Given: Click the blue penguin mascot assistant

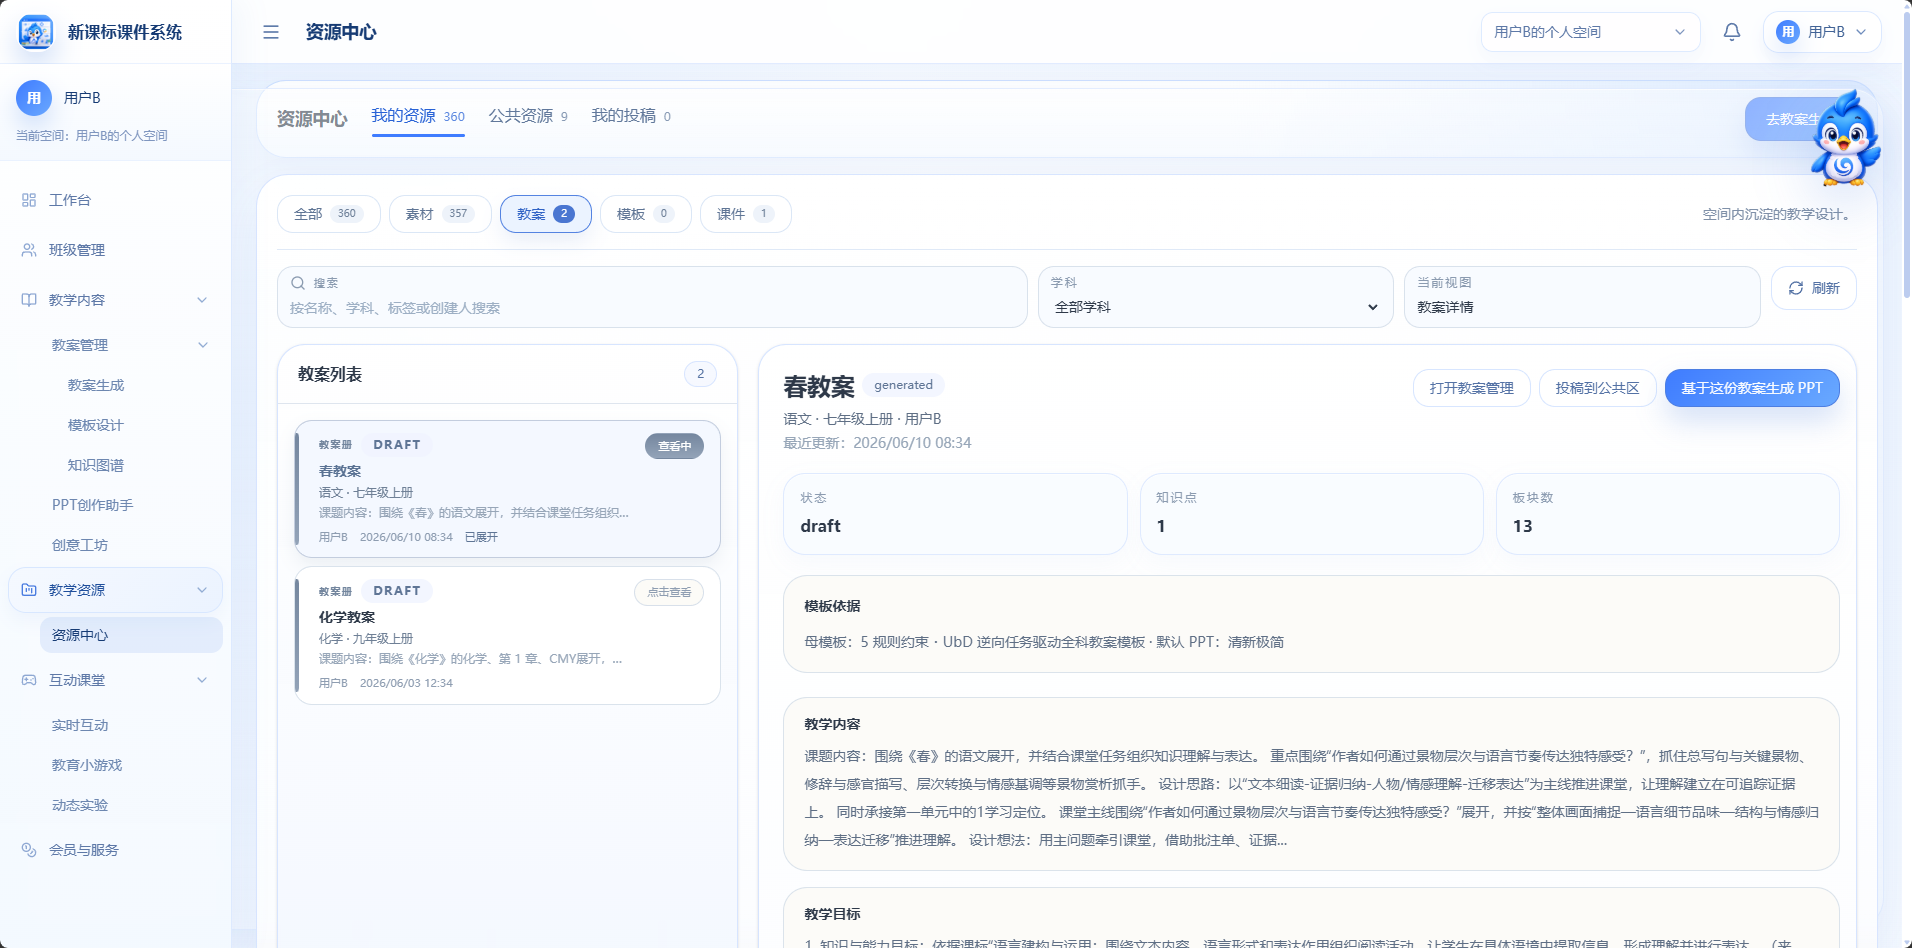Looking at the screenshot, I should [1845, 140].
